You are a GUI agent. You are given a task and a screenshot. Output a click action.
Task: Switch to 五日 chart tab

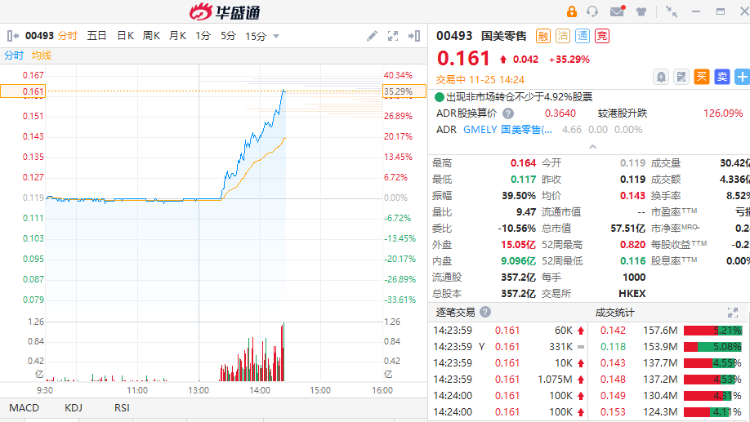pyautogui.click(x=96, y=36)
